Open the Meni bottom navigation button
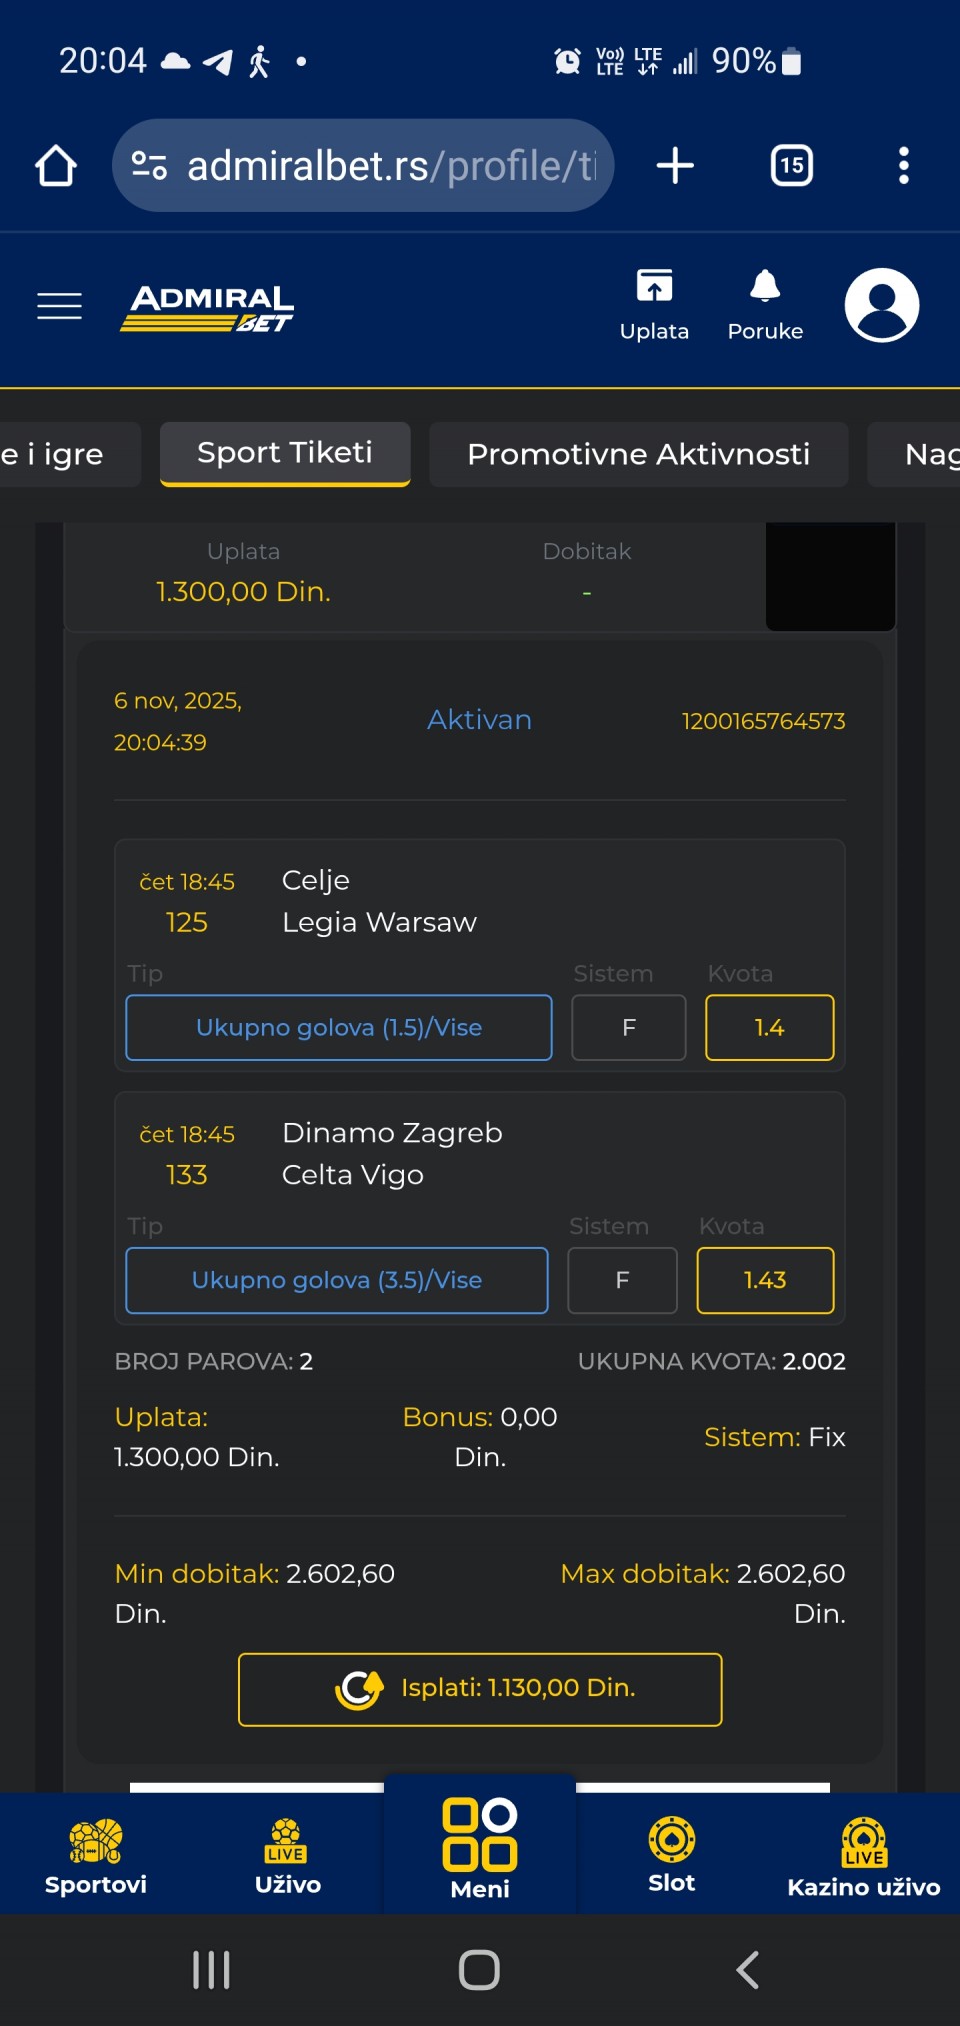The width and height of the screenshot is (960, 2026). click(480, 1848)
